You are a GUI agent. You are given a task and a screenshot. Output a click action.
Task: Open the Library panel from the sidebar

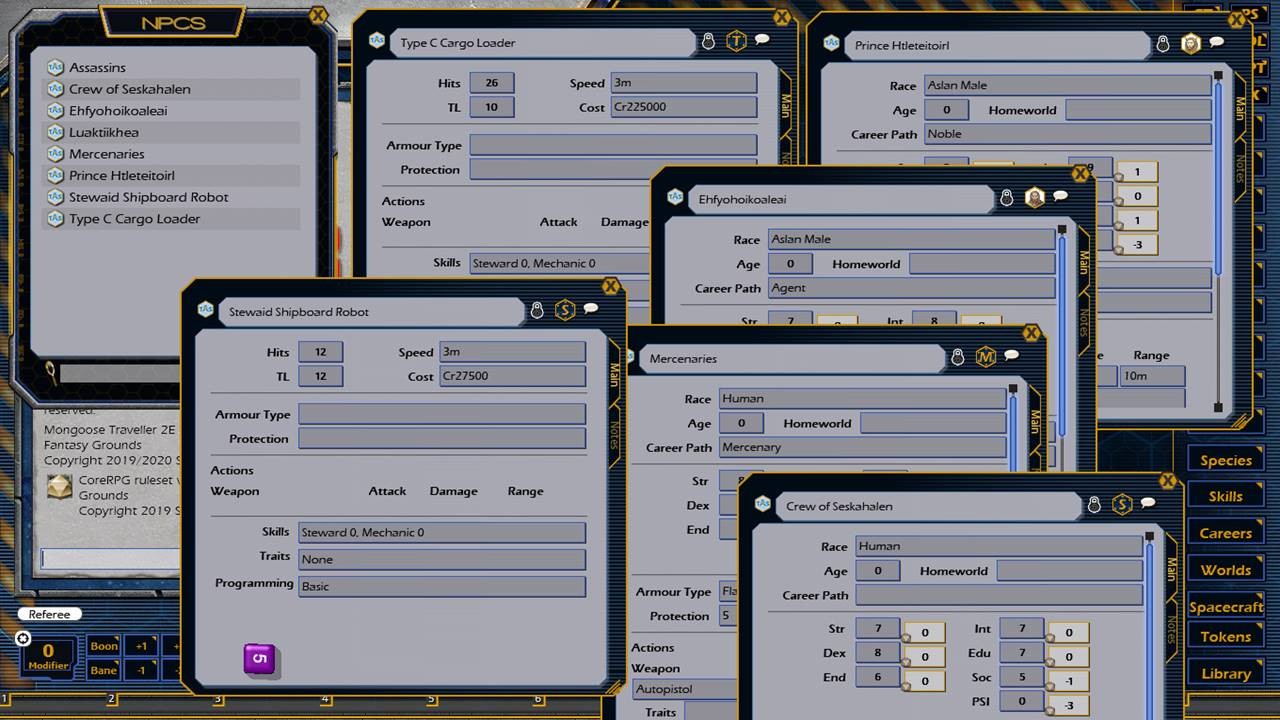point(1225,673)
